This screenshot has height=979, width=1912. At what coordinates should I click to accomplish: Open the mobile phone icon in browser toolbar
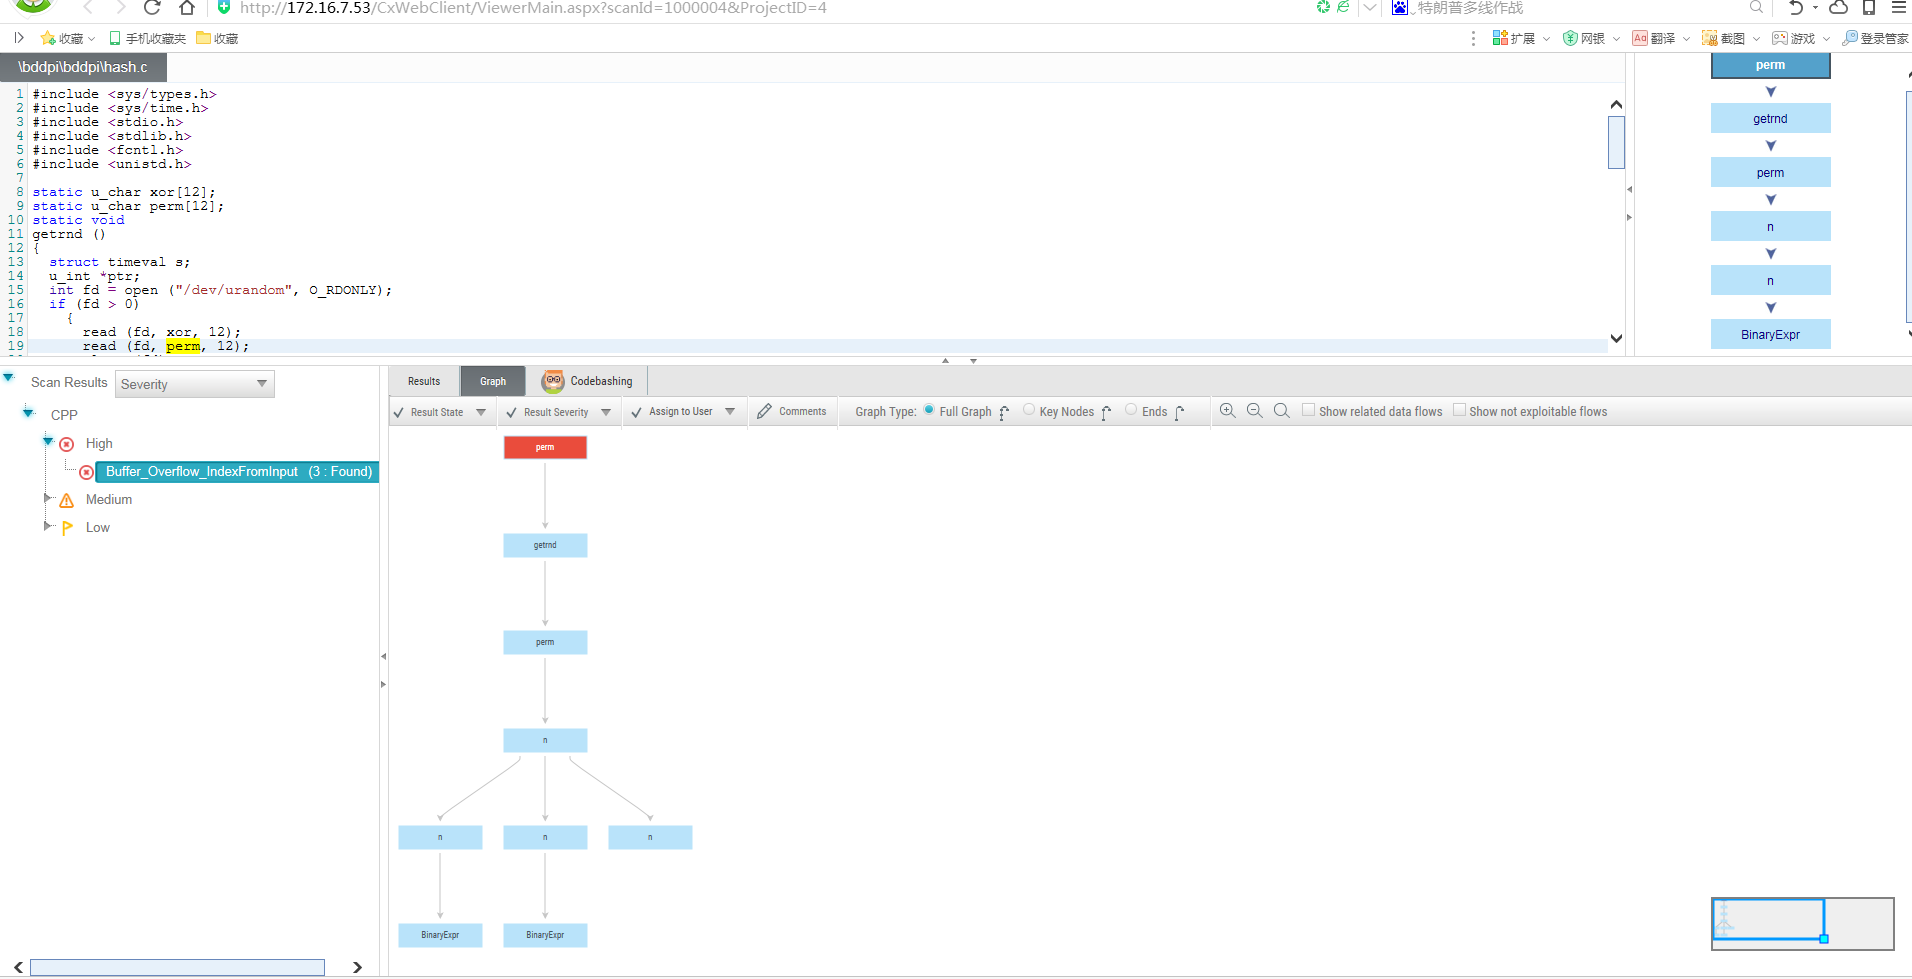tap(1869, 8)
